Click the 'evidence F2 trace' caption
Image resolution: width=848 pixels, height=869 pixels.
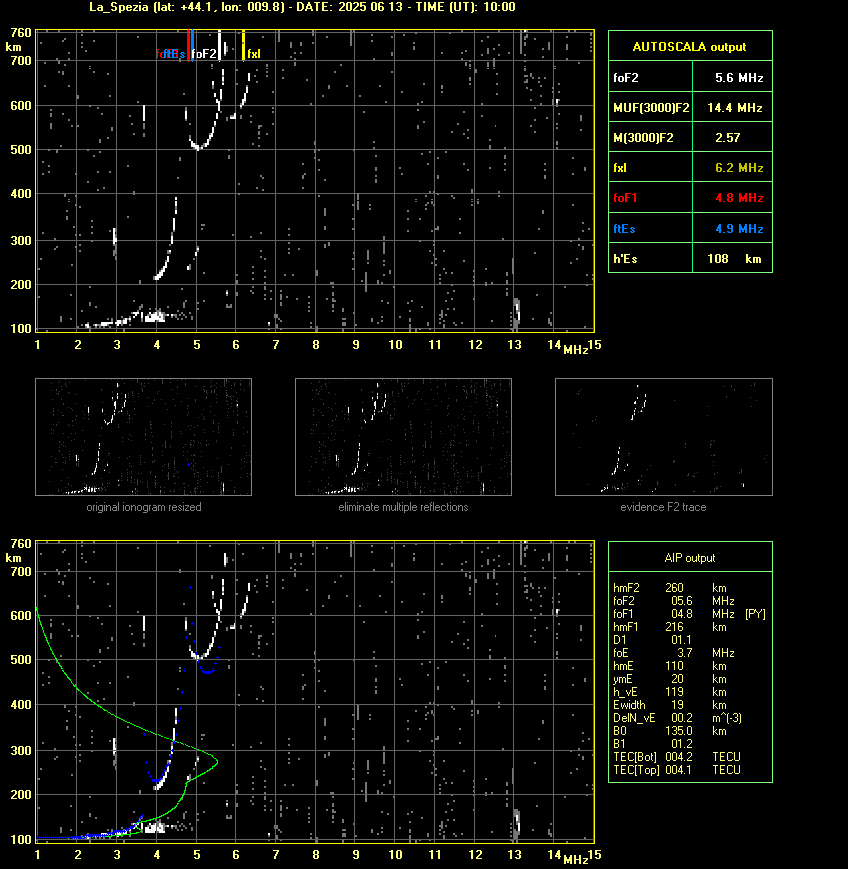click(x=663, y=507)
